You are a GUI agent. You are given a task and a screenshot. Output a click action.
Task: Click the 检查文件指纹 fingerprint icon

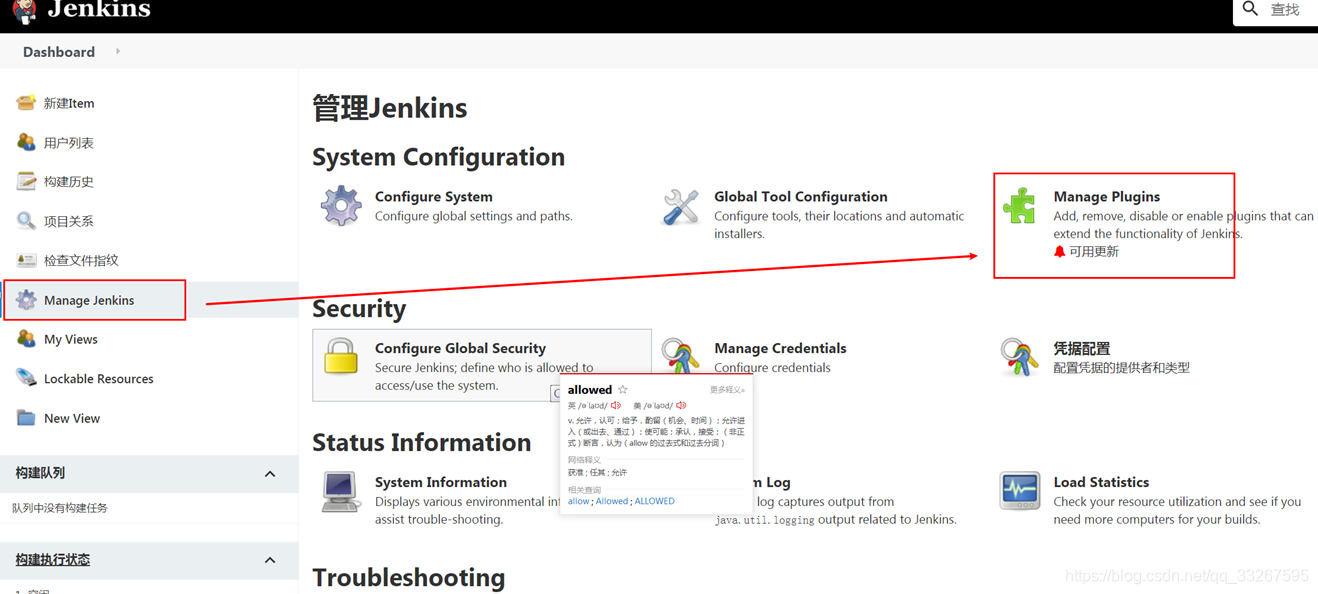[26, 260]
